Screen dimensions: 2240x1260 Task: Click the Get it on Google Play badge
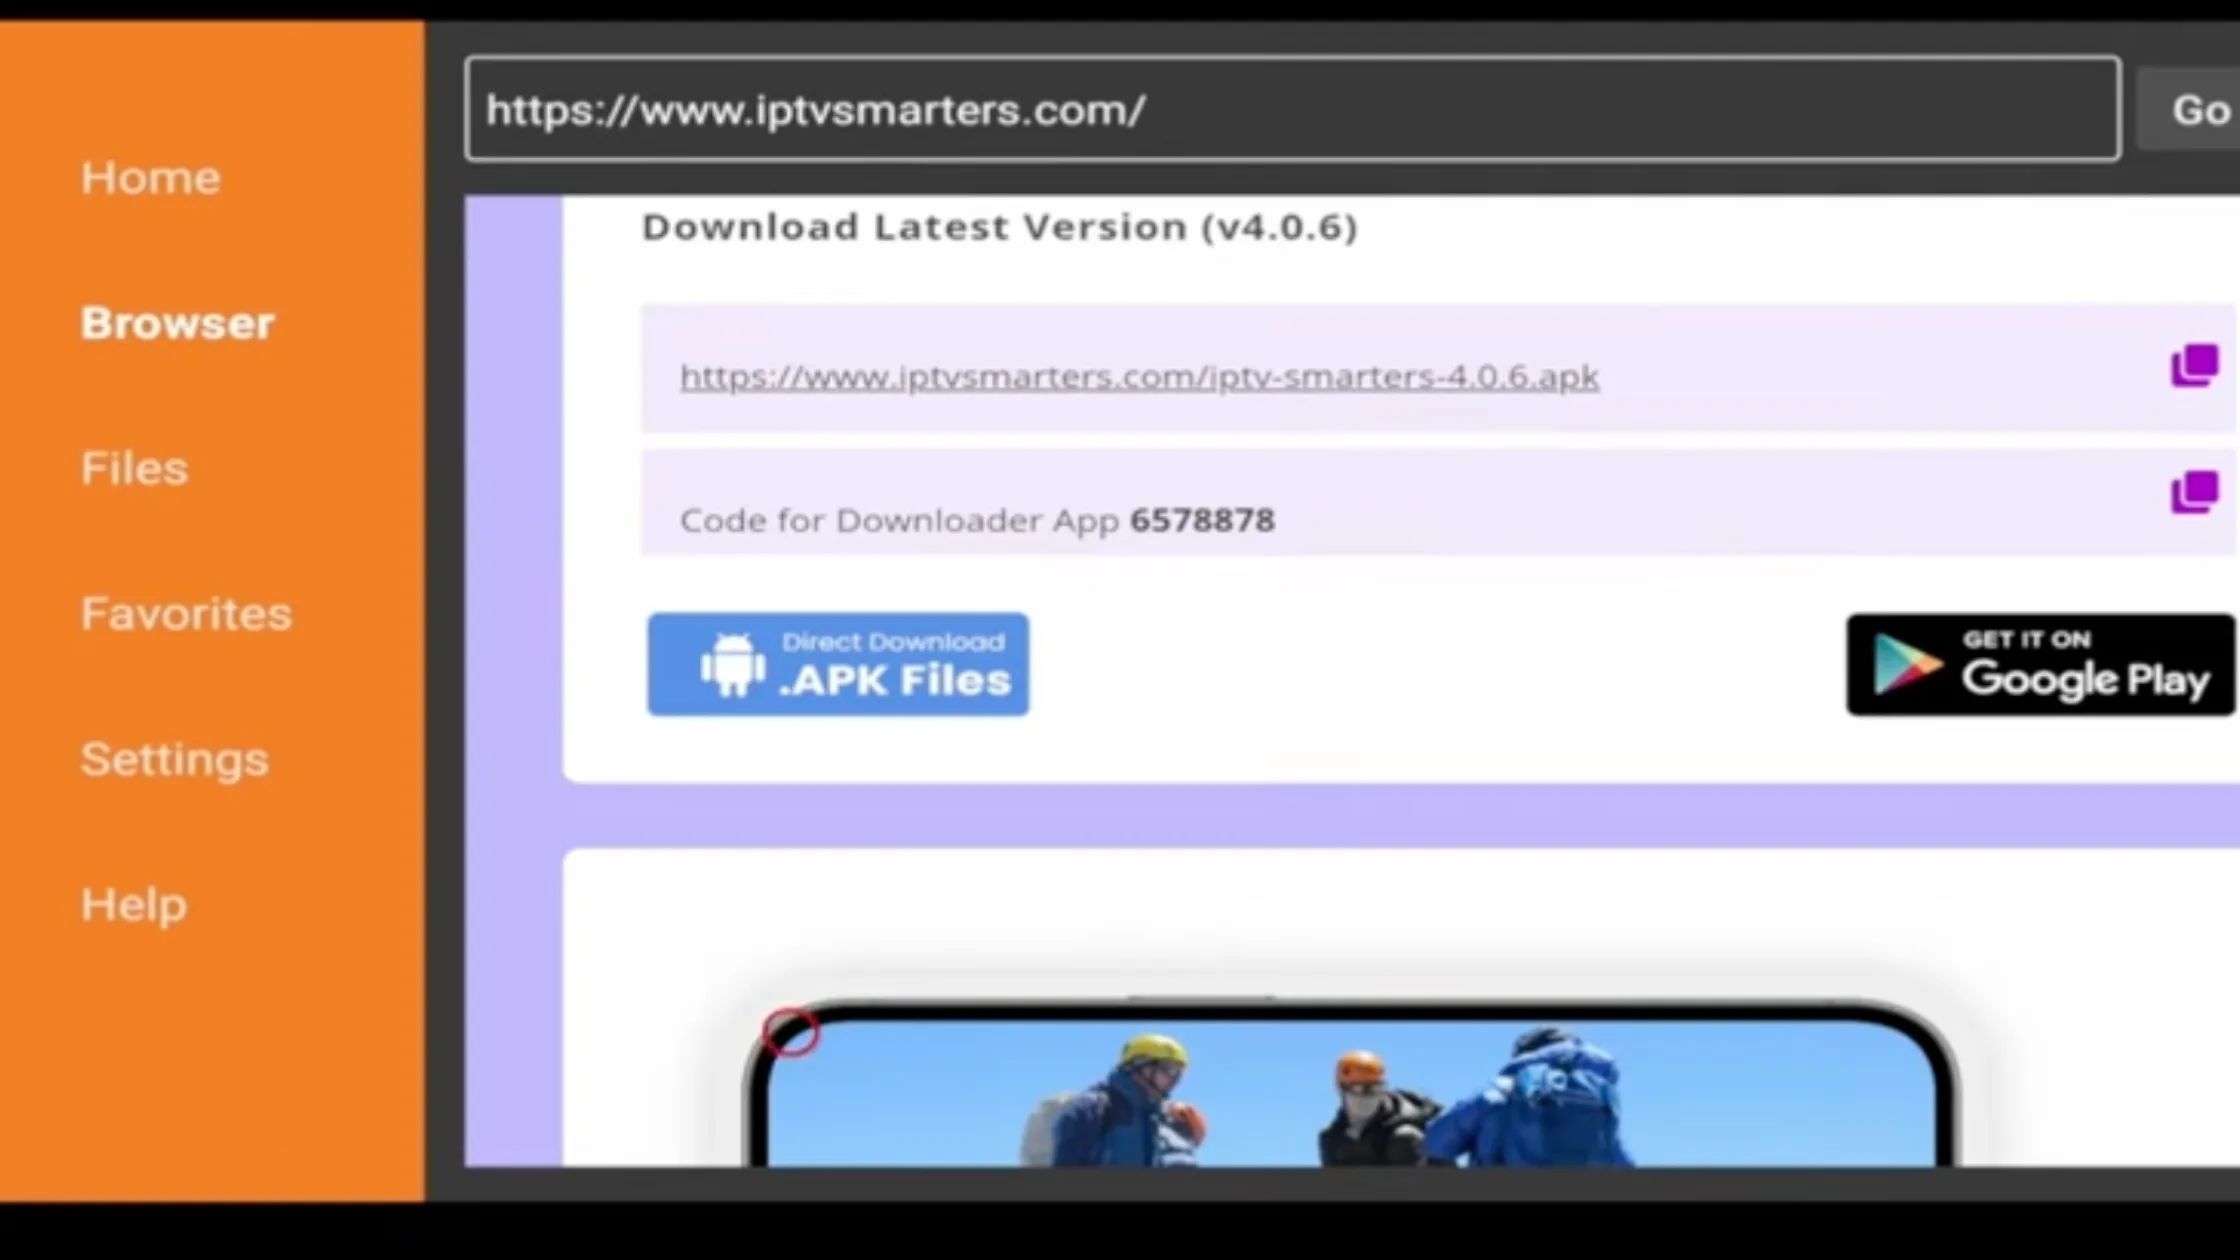[2040, 664]
